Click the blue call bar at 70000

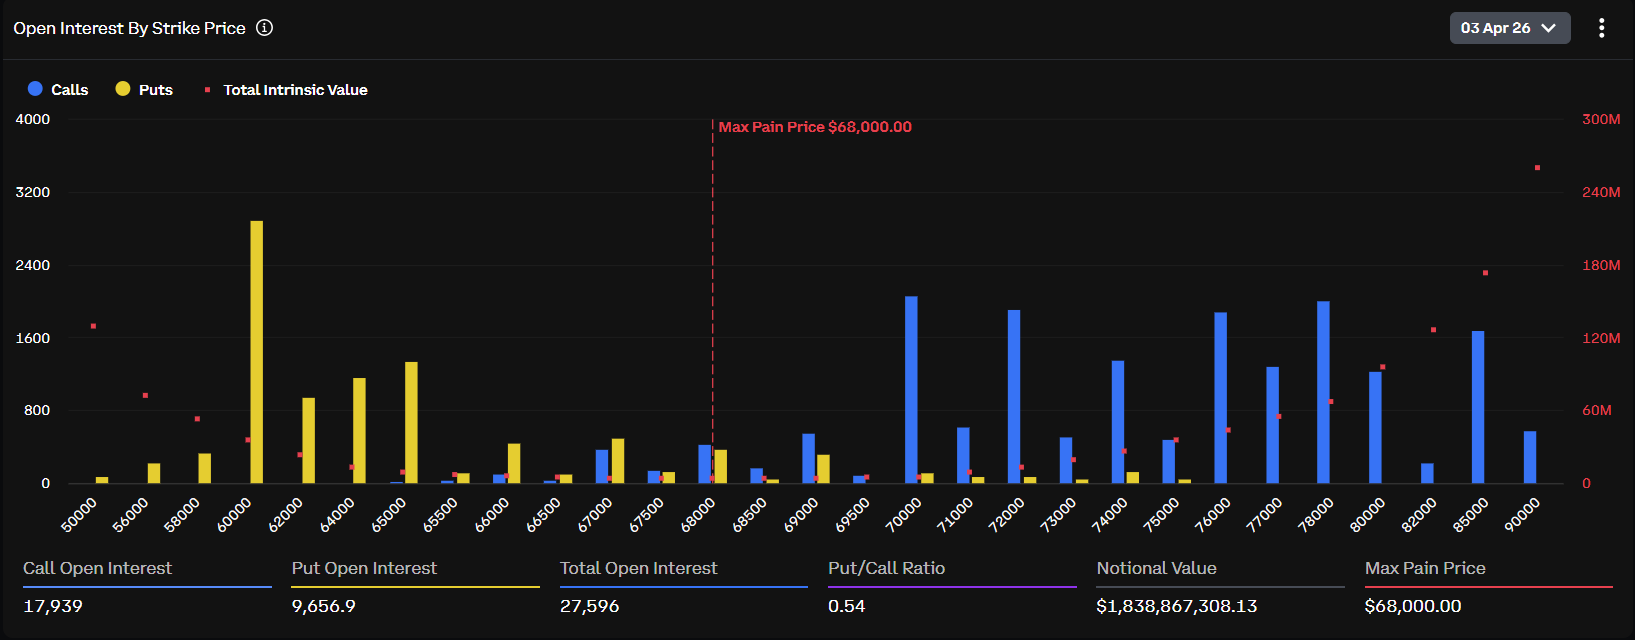911,390
